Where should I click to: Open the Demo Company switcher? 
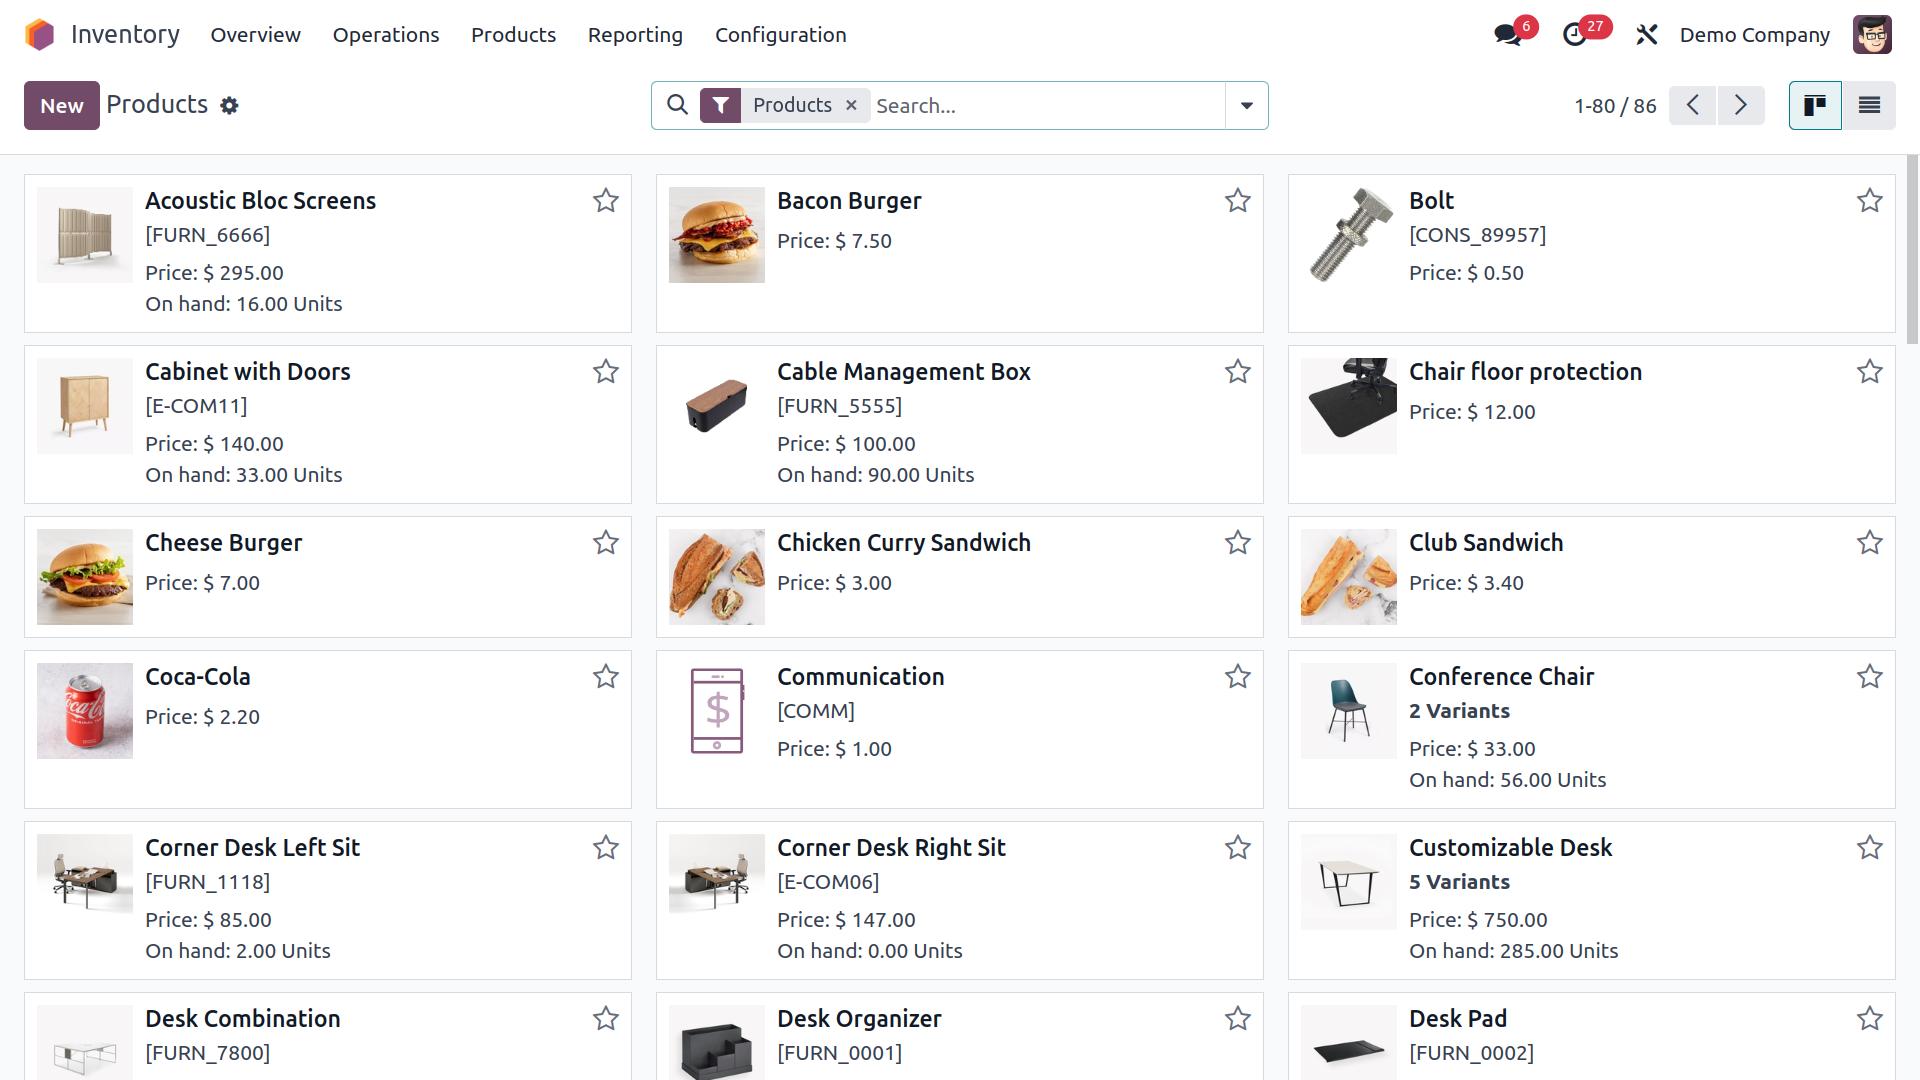click(x=1754, y=35)
